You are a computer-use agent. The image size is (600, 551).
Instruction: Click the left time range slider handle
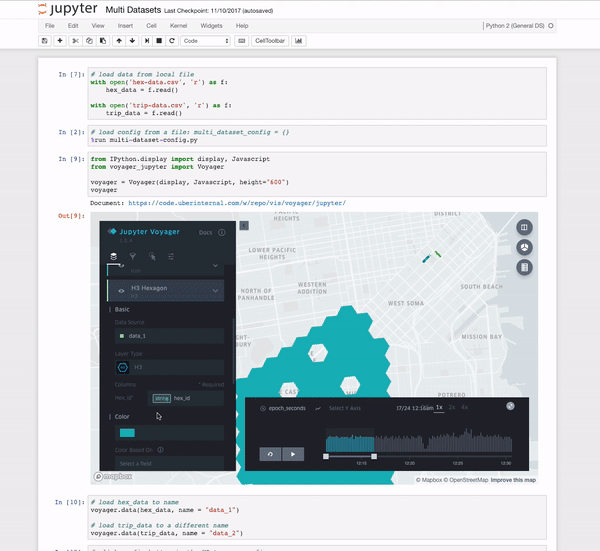[326, 456]
